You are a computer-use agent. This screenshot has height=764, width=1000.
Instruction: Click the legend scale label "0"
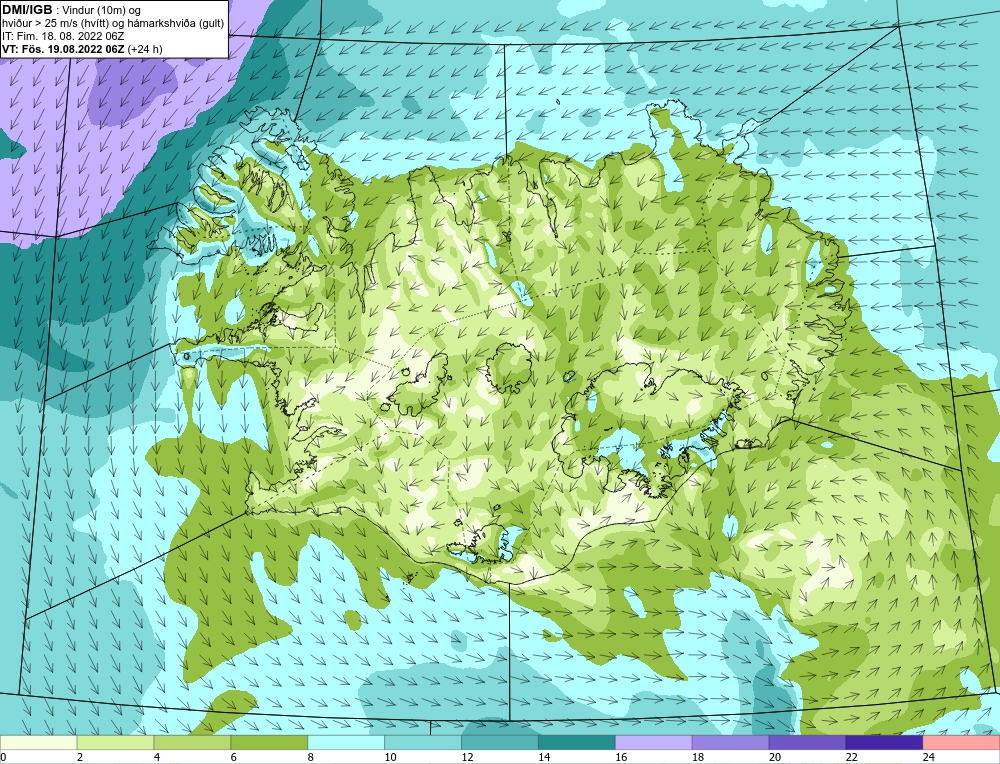click(x=3, y=757)
